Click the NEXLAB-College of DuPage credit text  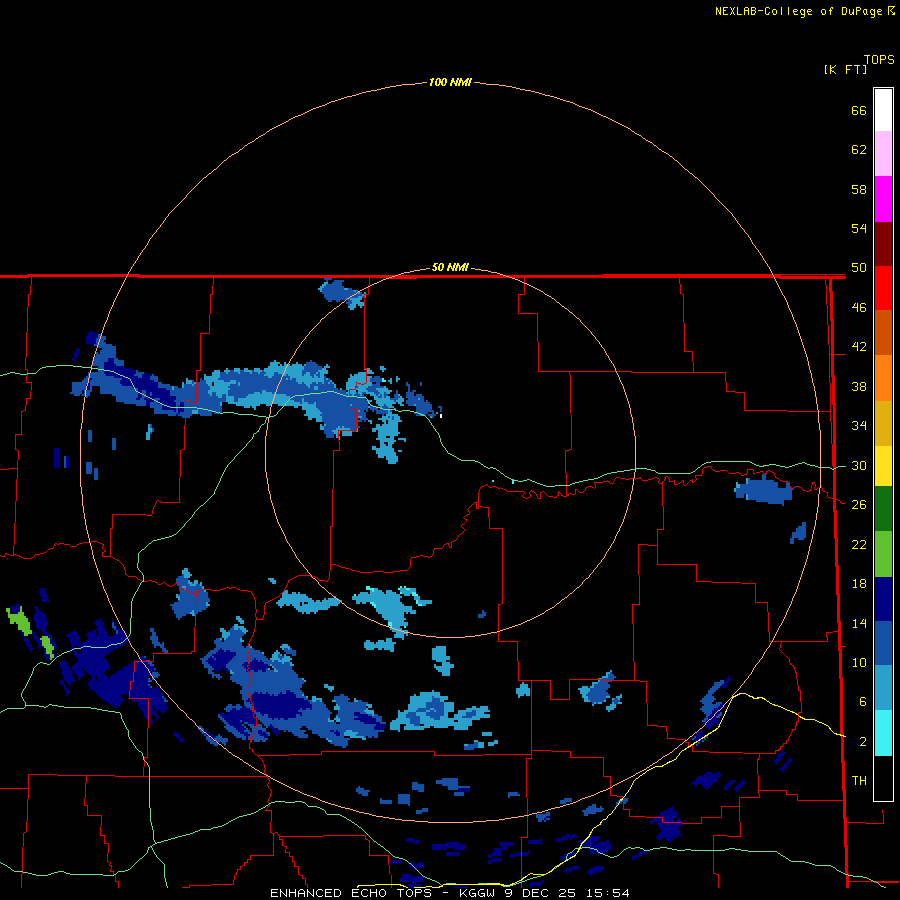coord(804,11)
